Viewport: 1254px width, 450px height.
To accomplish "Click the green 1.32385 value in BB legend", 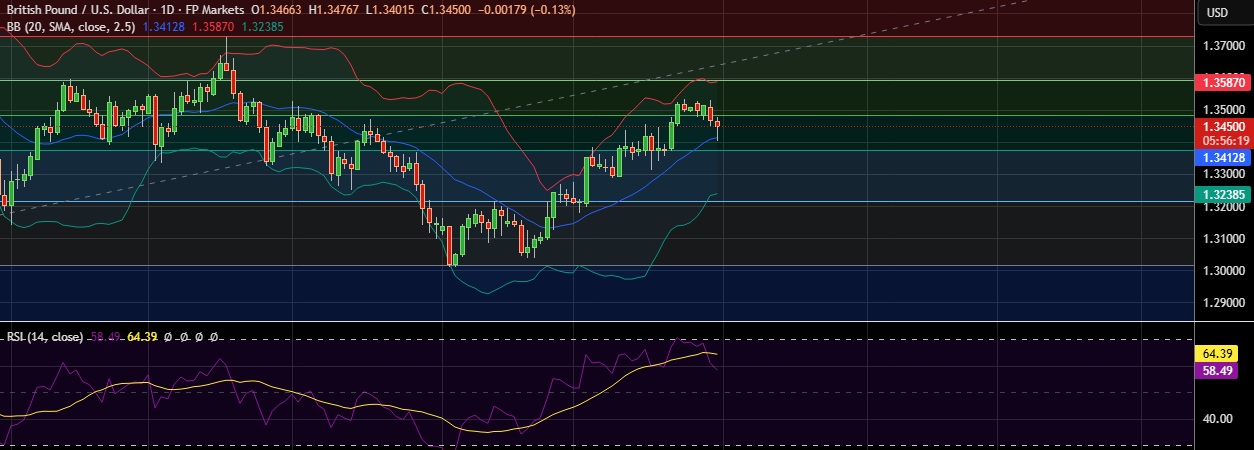I will click(x=262, y=27).
